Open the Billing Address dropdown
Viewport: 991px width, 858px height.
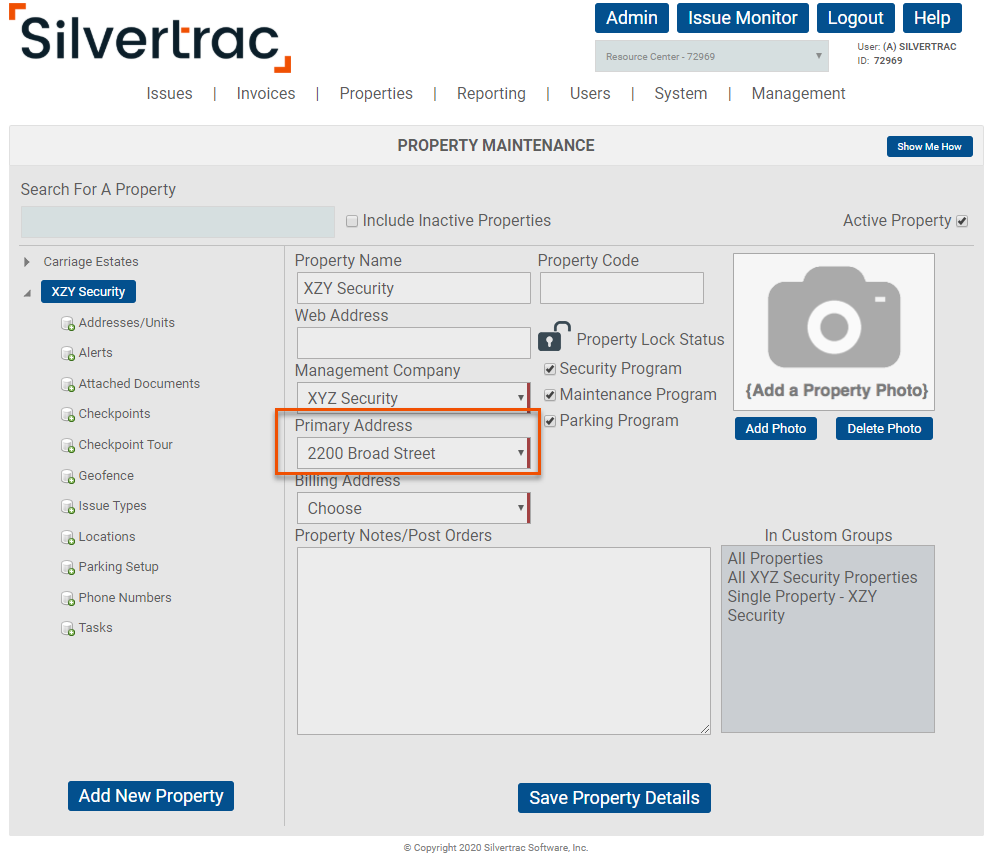413,508
